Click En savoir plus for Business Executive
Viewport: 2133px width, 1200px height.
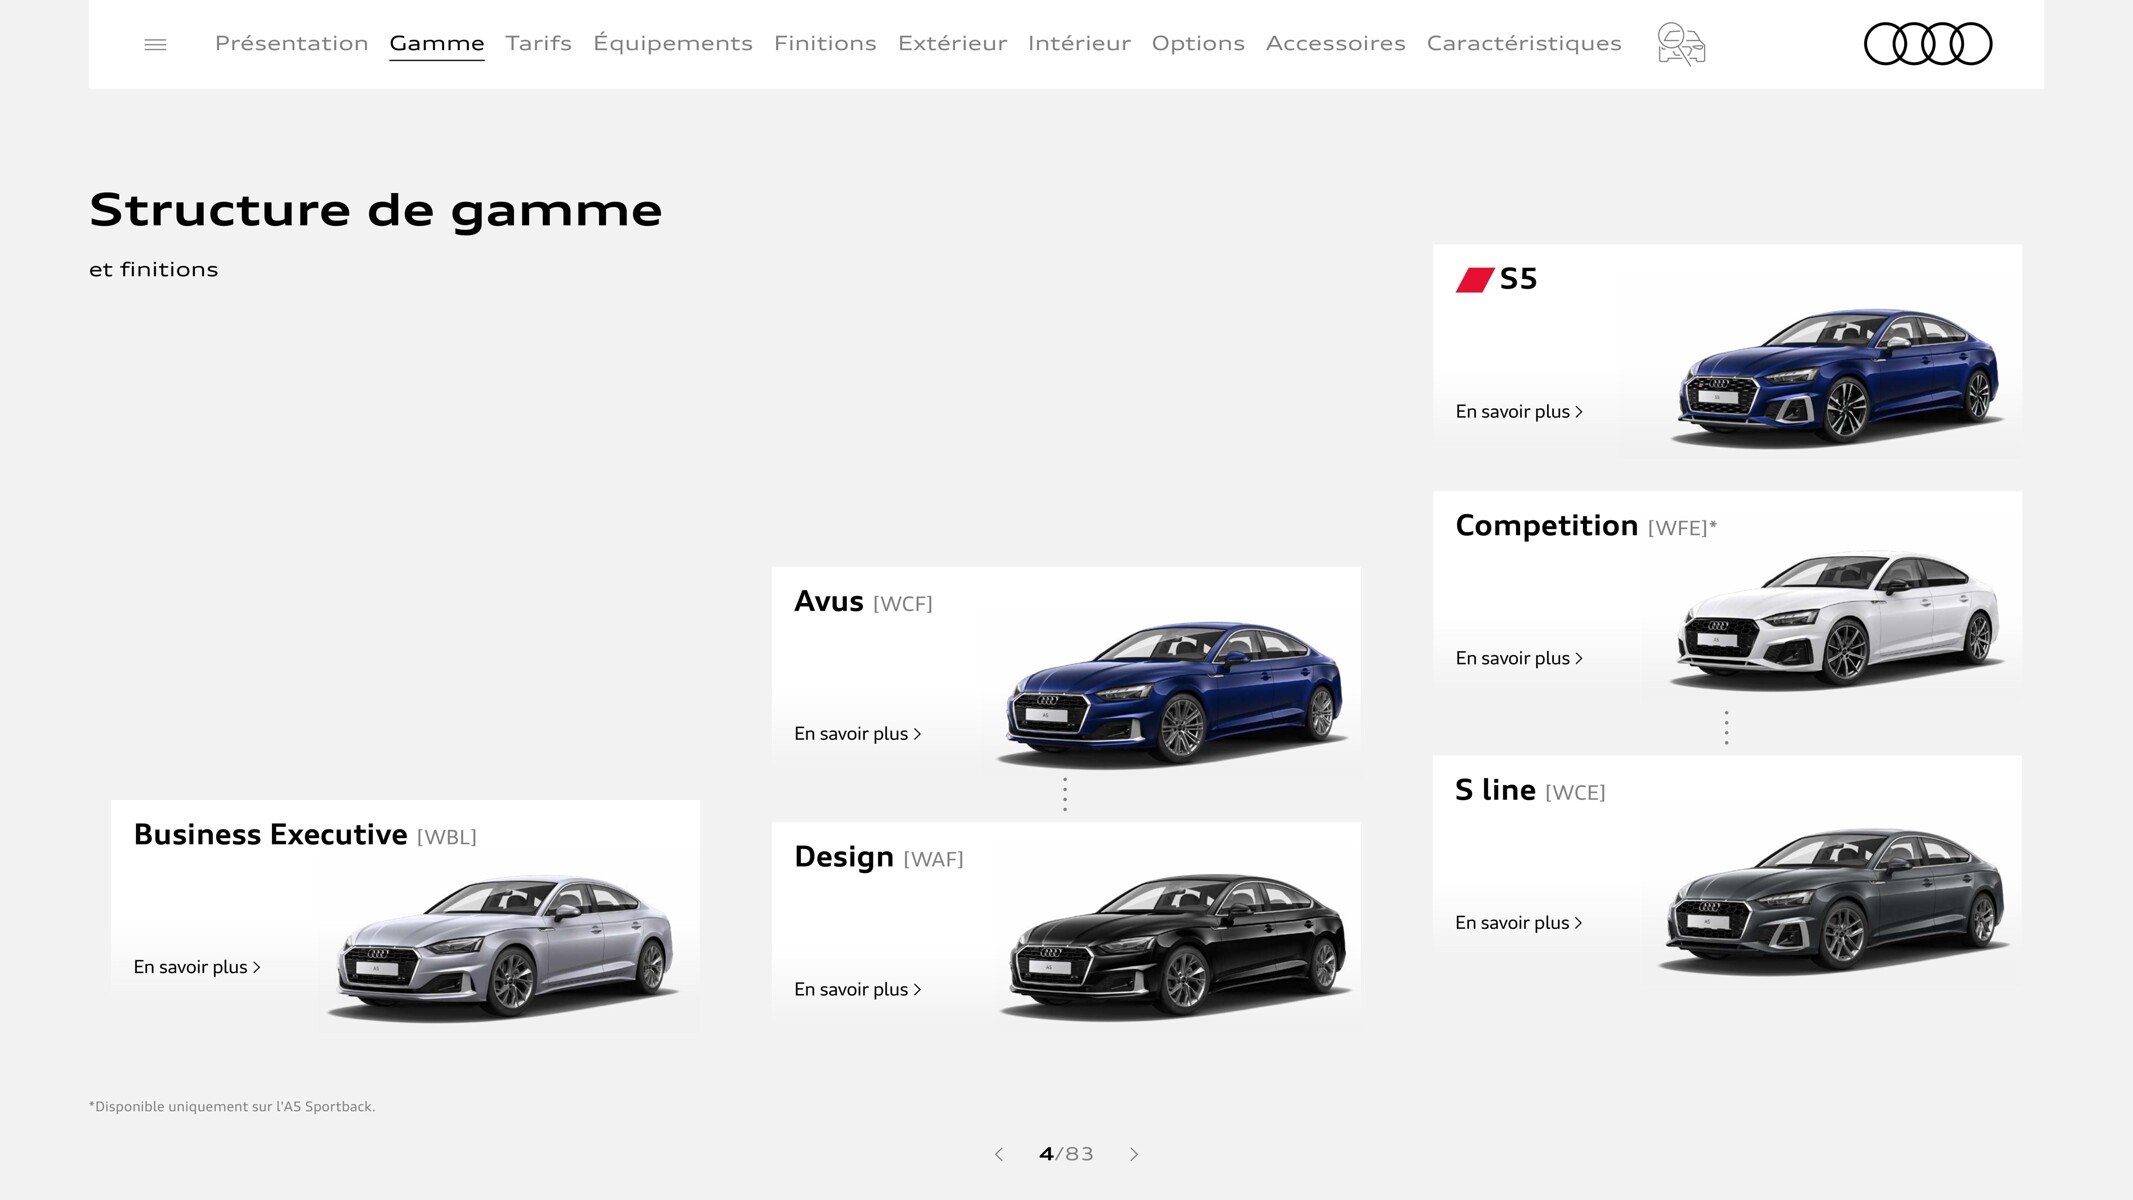[x=197, y=967]
